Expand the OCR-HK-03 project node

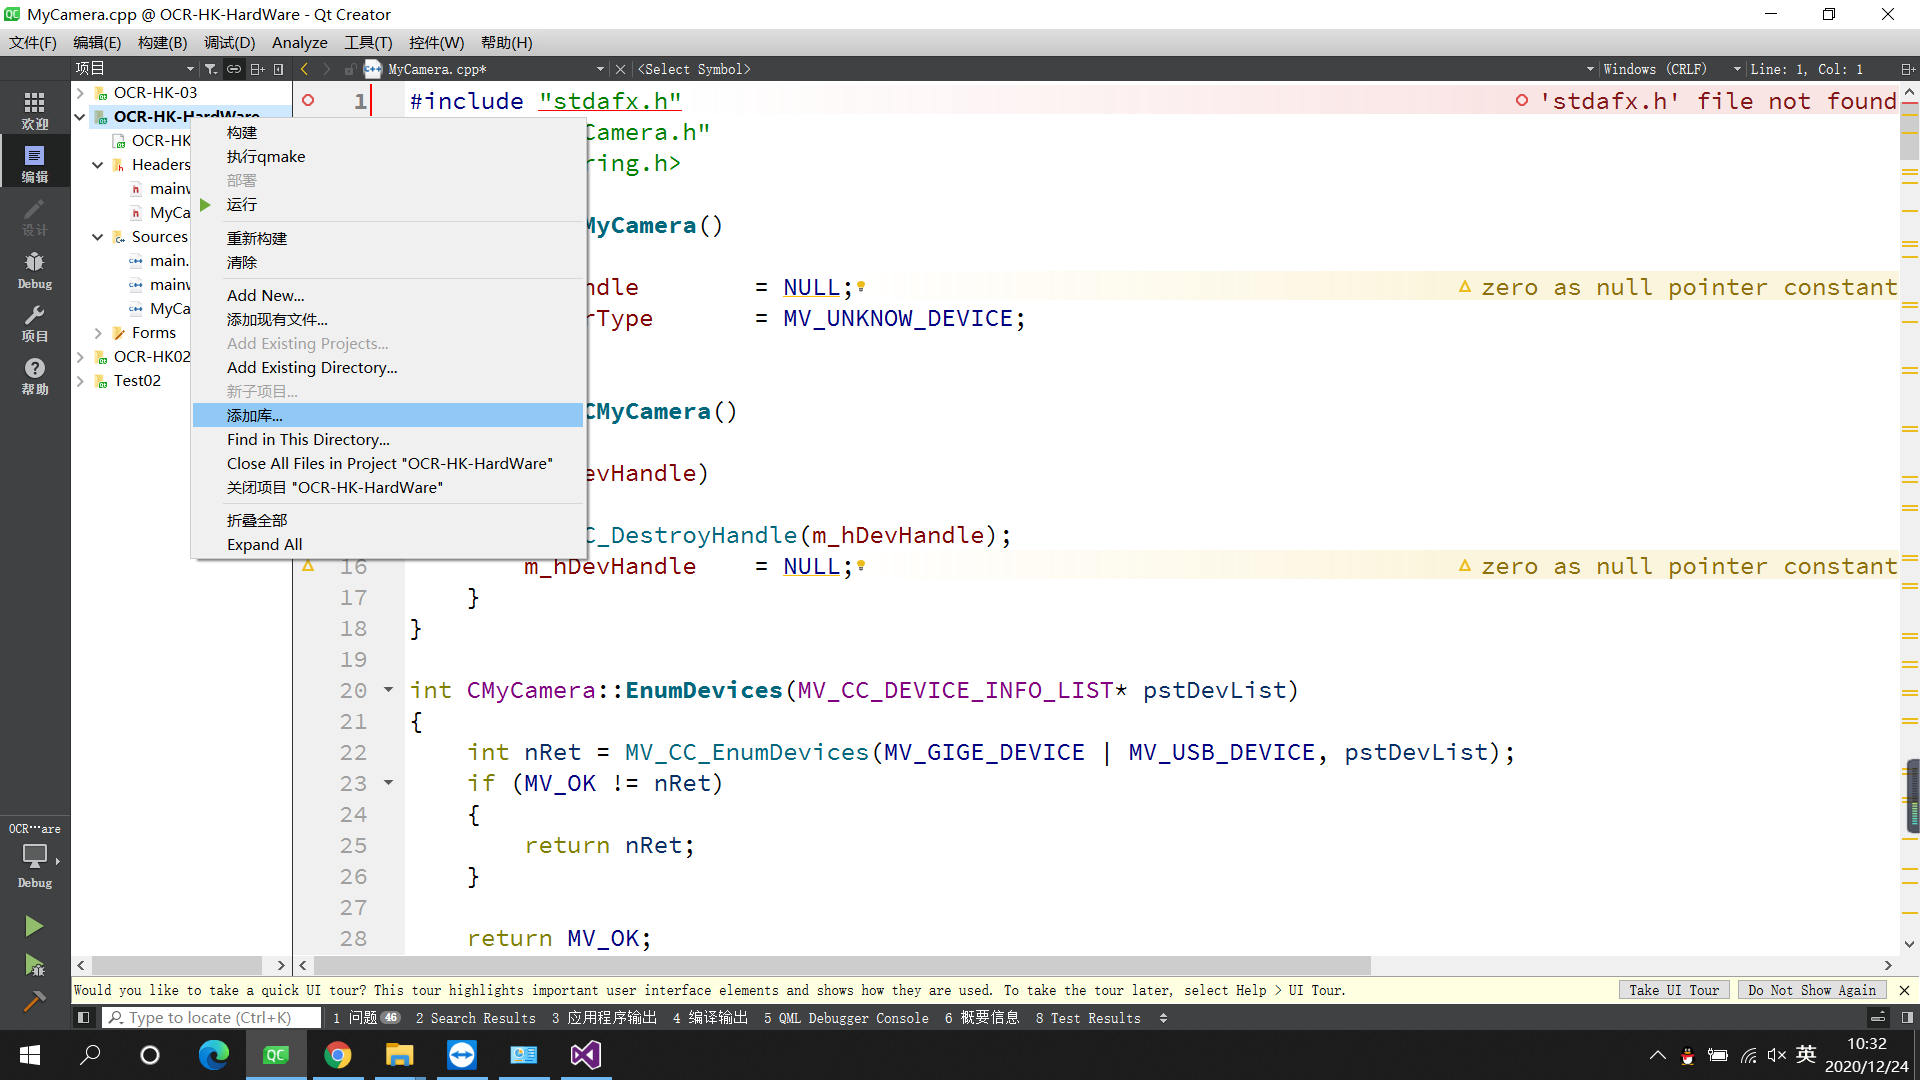80,93
